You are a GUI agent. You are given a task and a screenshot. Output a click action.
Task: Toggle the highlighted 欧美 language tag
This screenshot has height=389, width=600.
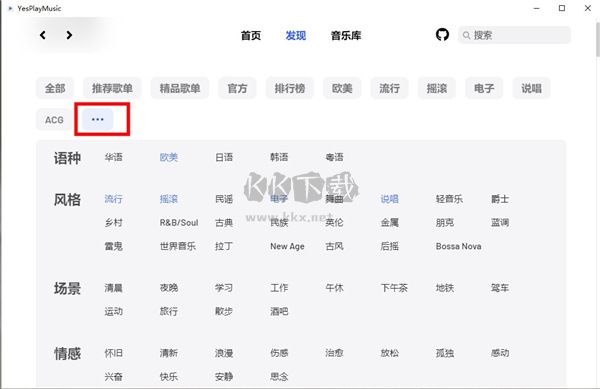[169, 157]
